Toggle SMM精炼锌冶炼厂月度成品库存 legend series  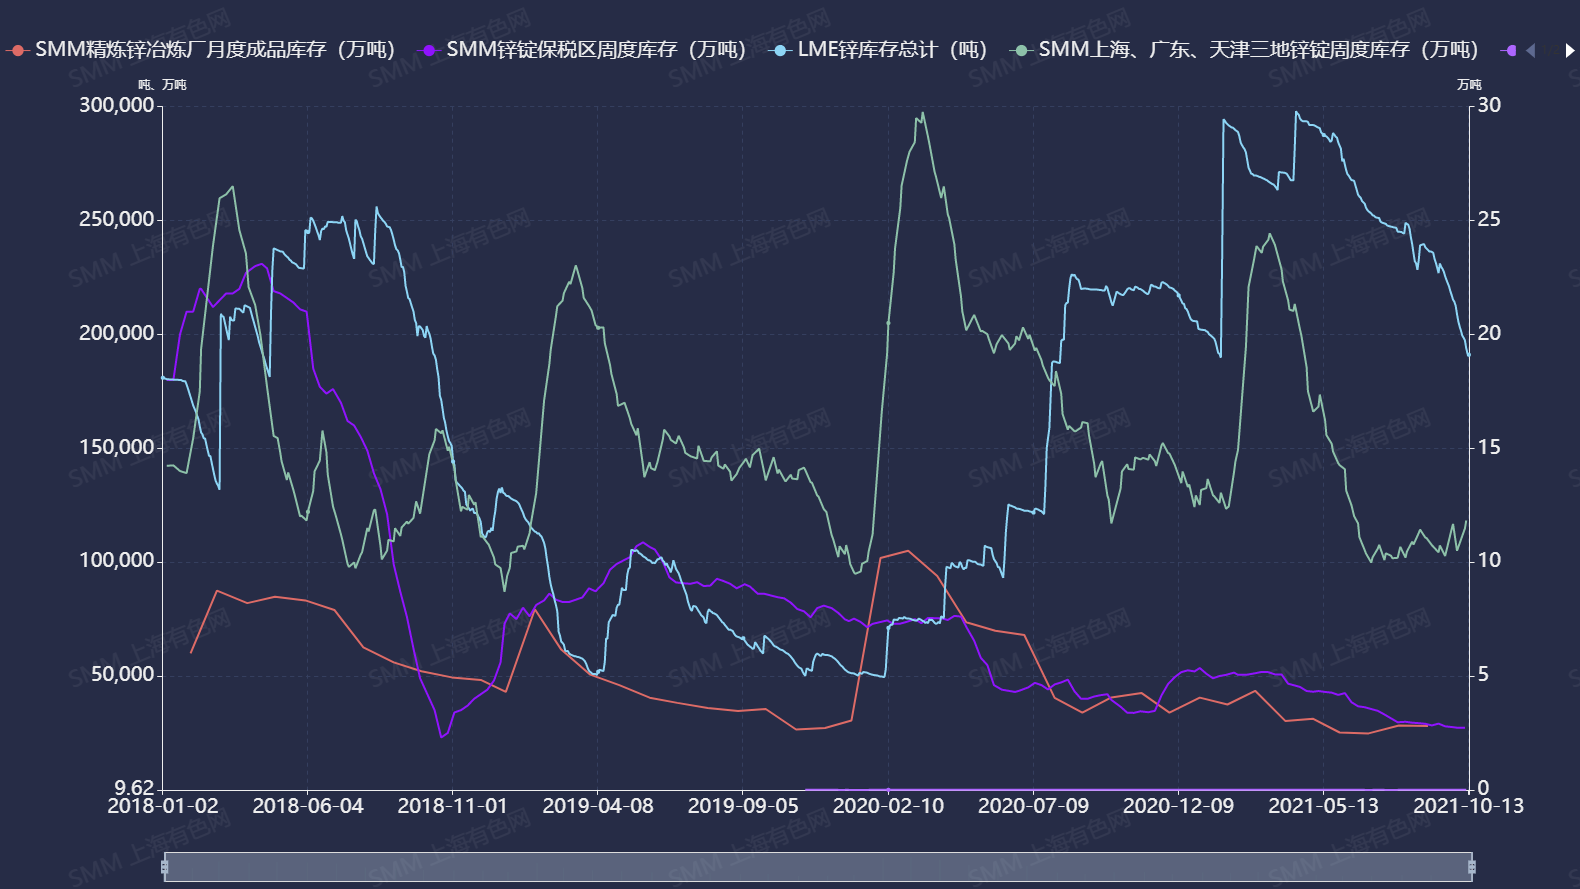click(x=201, y=50)
